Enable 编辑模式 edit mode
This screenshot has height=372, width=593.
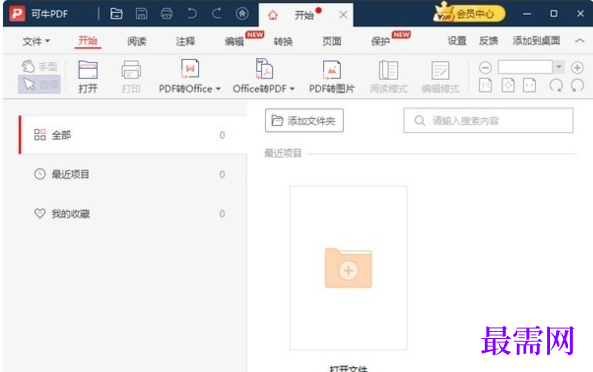[x=440, y=76]
